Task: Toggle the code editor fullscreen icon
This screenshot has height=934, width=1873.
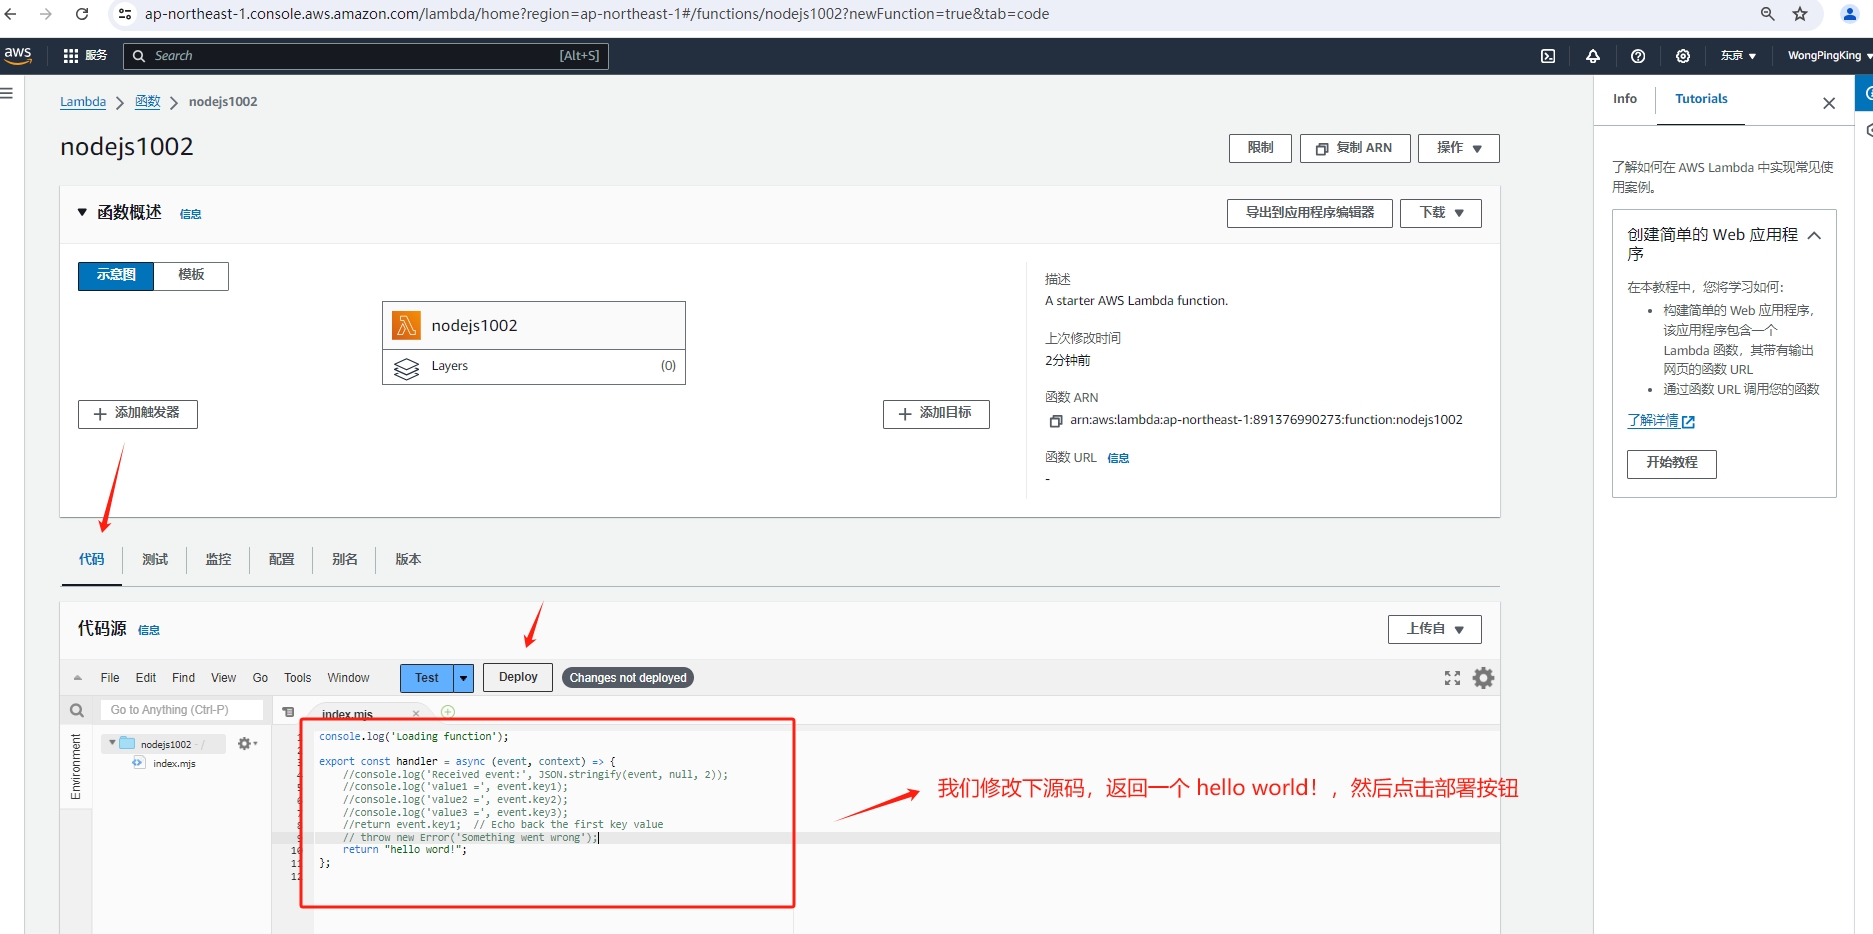Action: (x=1452, y=678)
